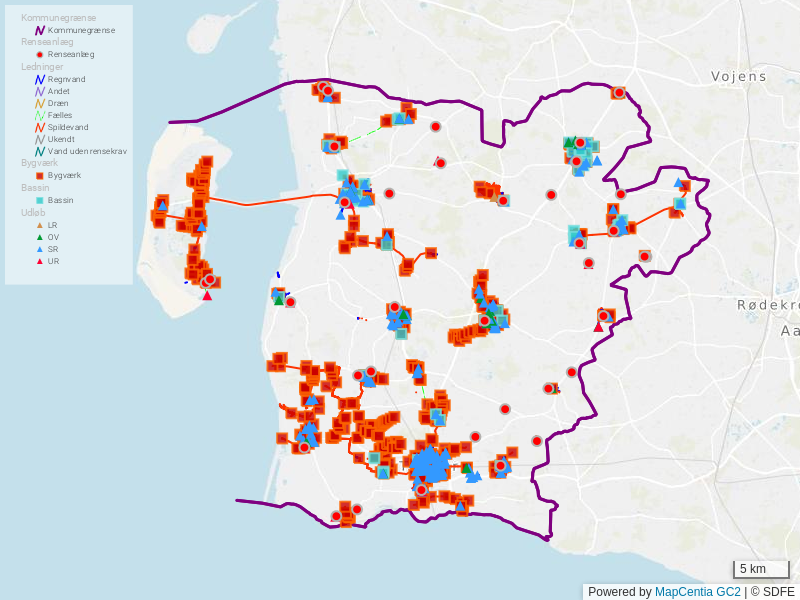Click the MapCentia GC2 link

coord(697,592)
